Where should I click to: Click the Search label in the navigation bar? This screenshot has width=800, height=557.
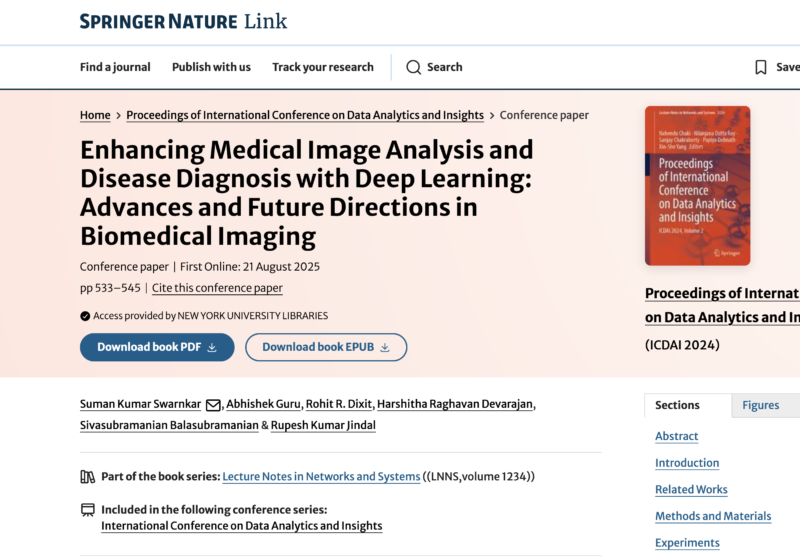point(444,67)
